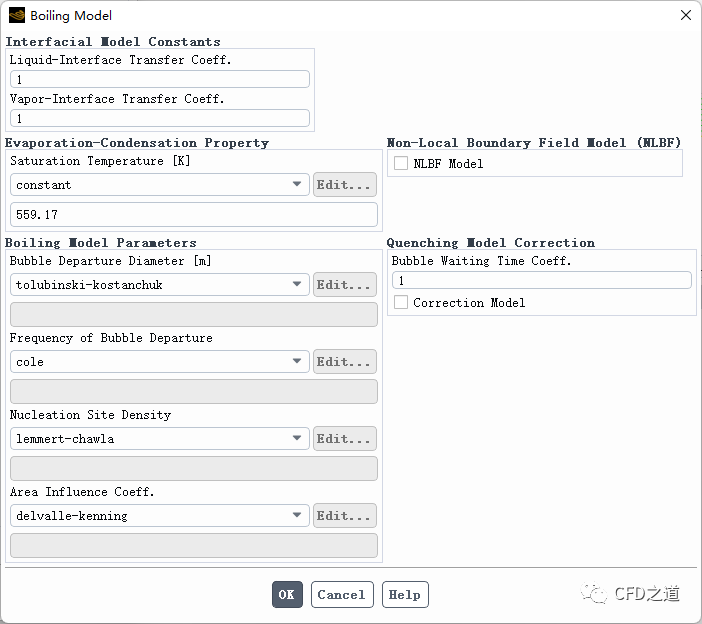702x624 pixels.
Task: Click the saturation temperature value 559.17
Action: 194,215
